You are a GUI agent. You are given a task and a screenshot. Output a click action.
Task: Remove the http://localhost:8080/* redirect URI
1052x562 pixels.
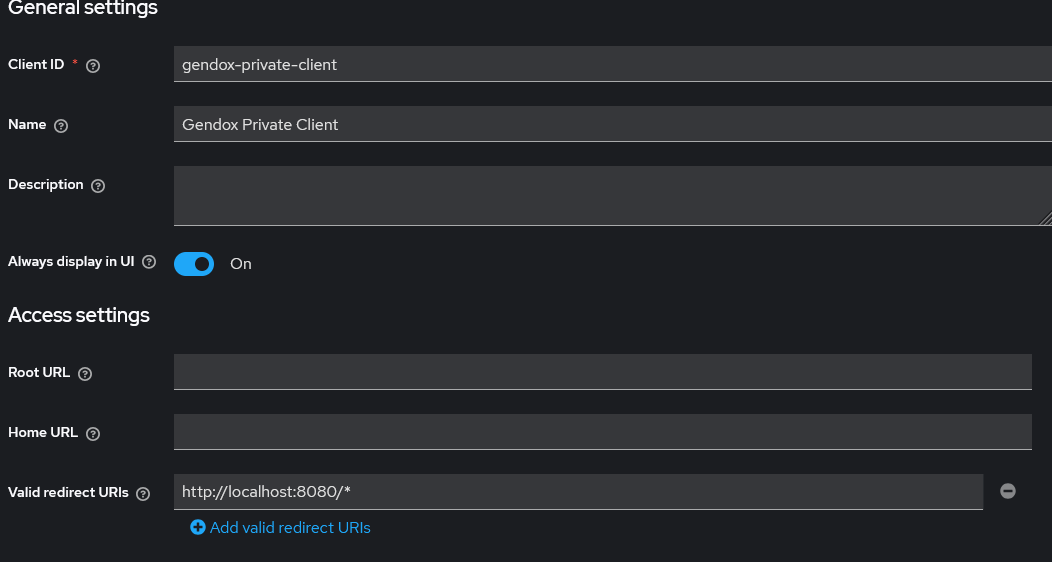click(1008, 491)
